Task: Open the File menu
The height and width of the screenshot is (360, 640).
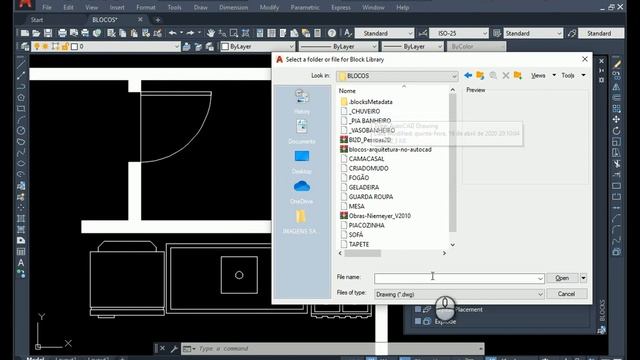Action: pyautogui.click(x=47, y=7)
